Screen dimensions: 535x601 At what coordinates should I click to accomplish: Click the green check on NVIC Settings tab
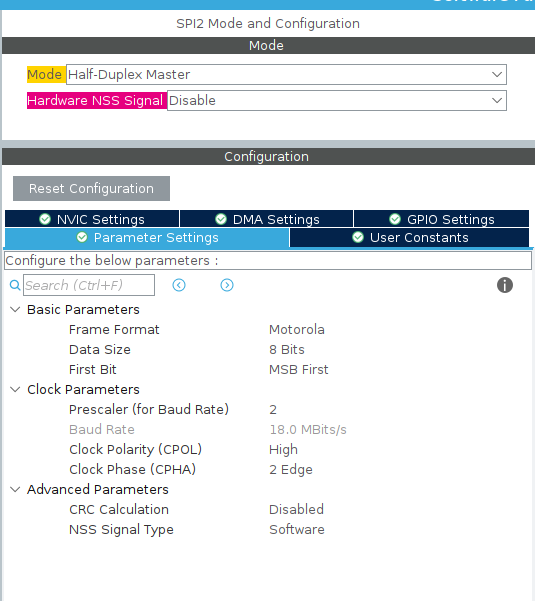click(x=45, y=219)
